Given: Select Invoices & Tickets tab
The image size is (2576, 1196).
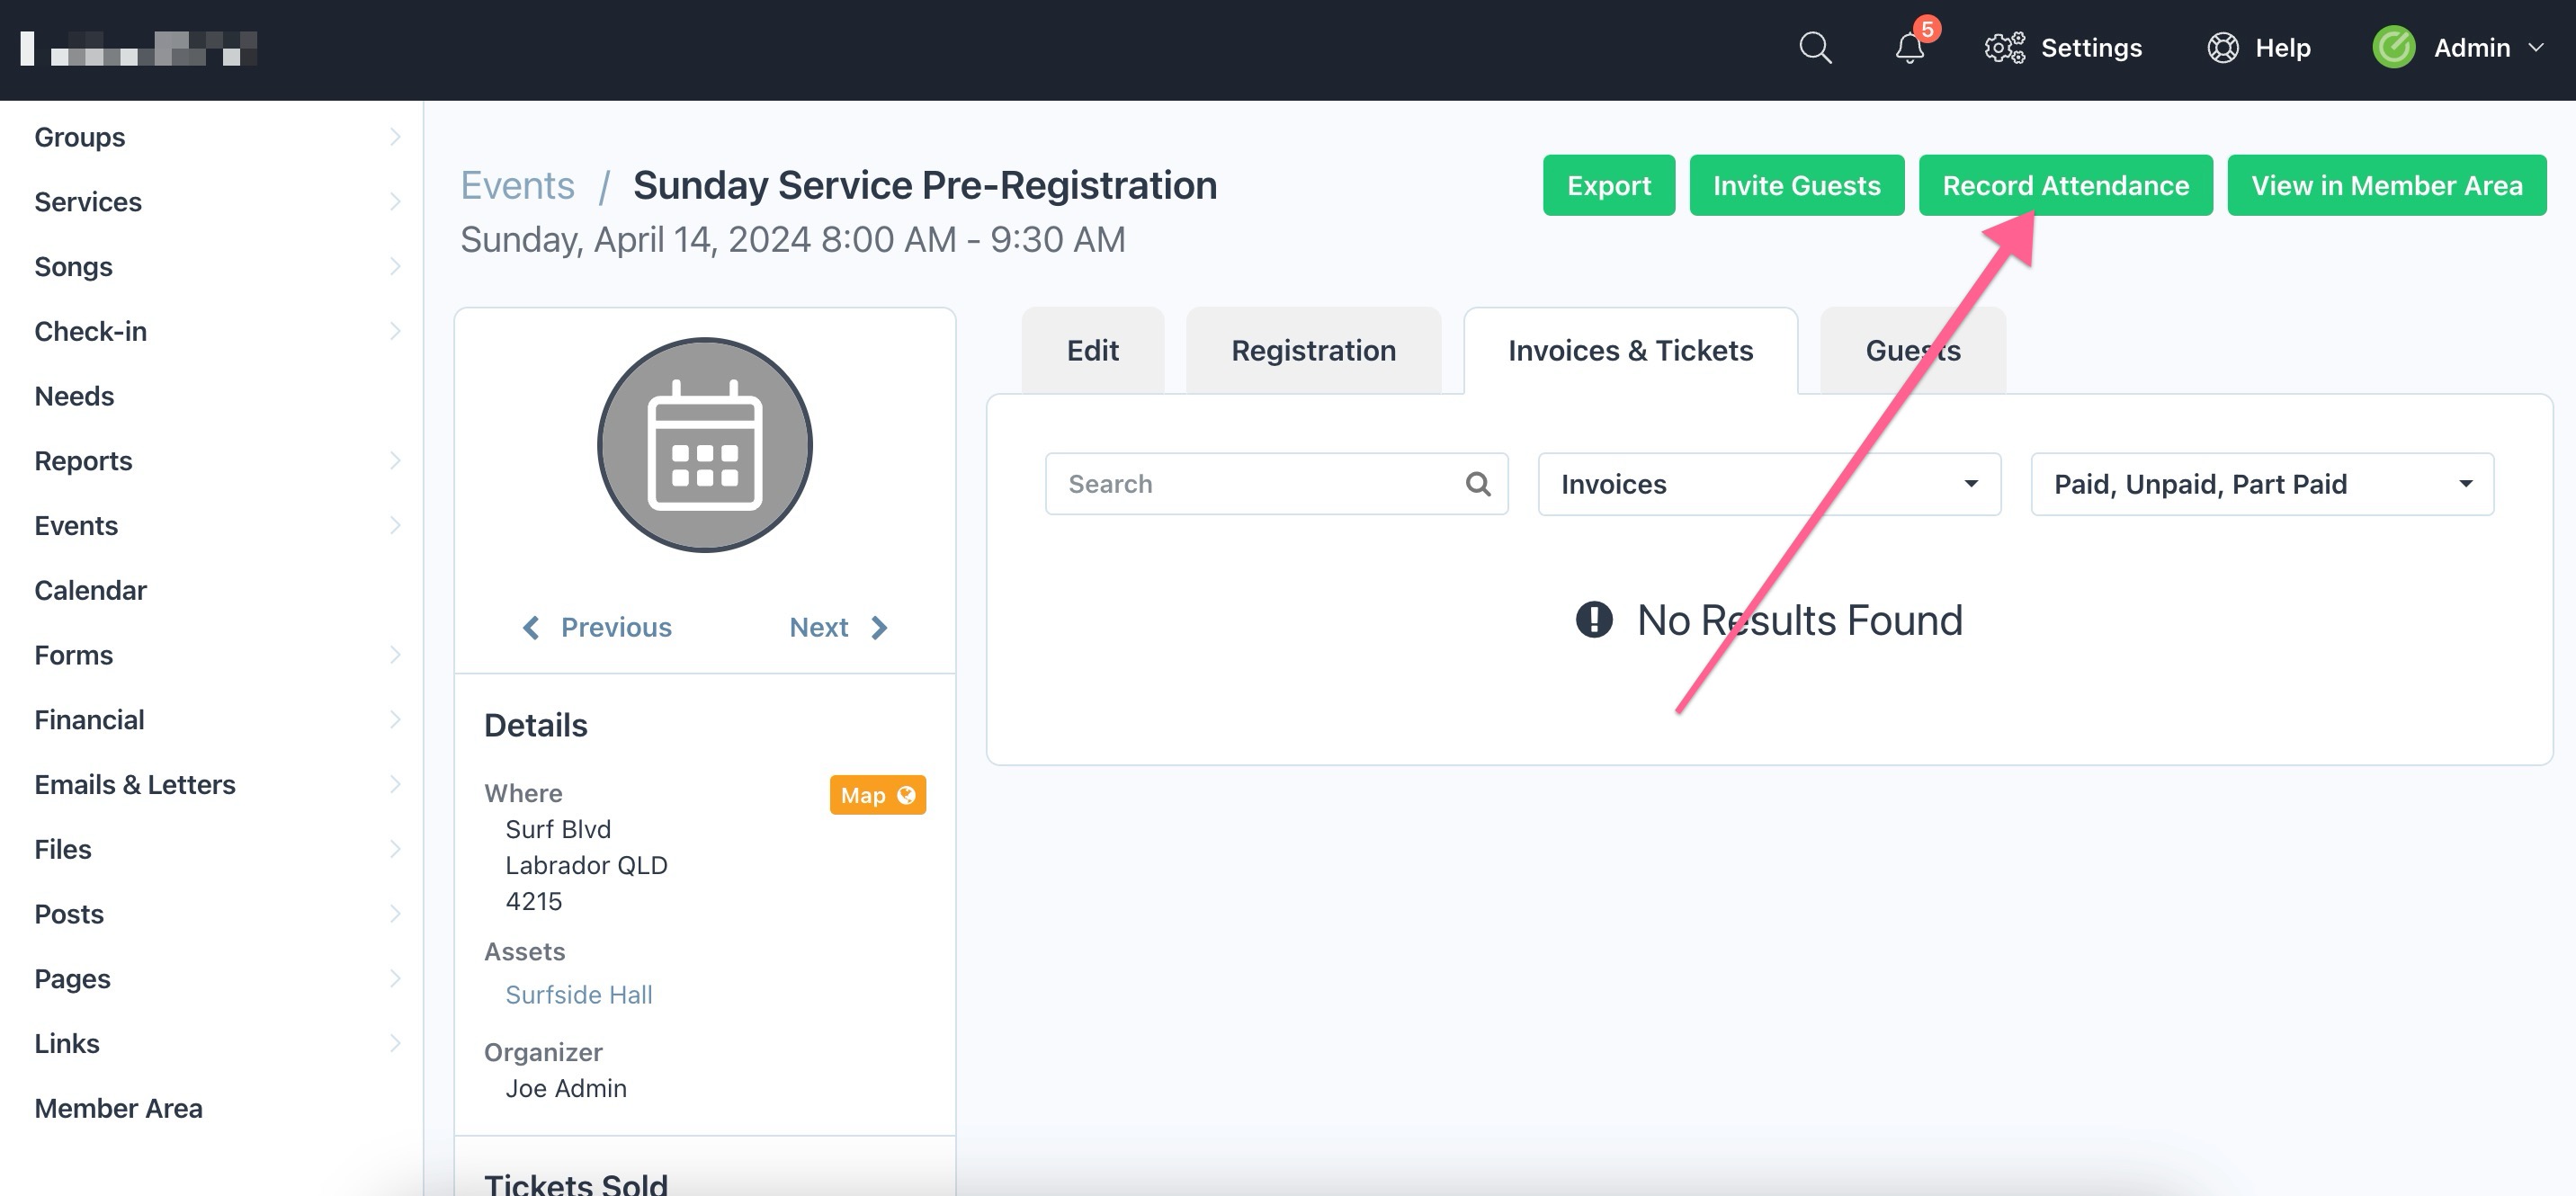Looking at the screenshot, I should (x=1630, y=351).
